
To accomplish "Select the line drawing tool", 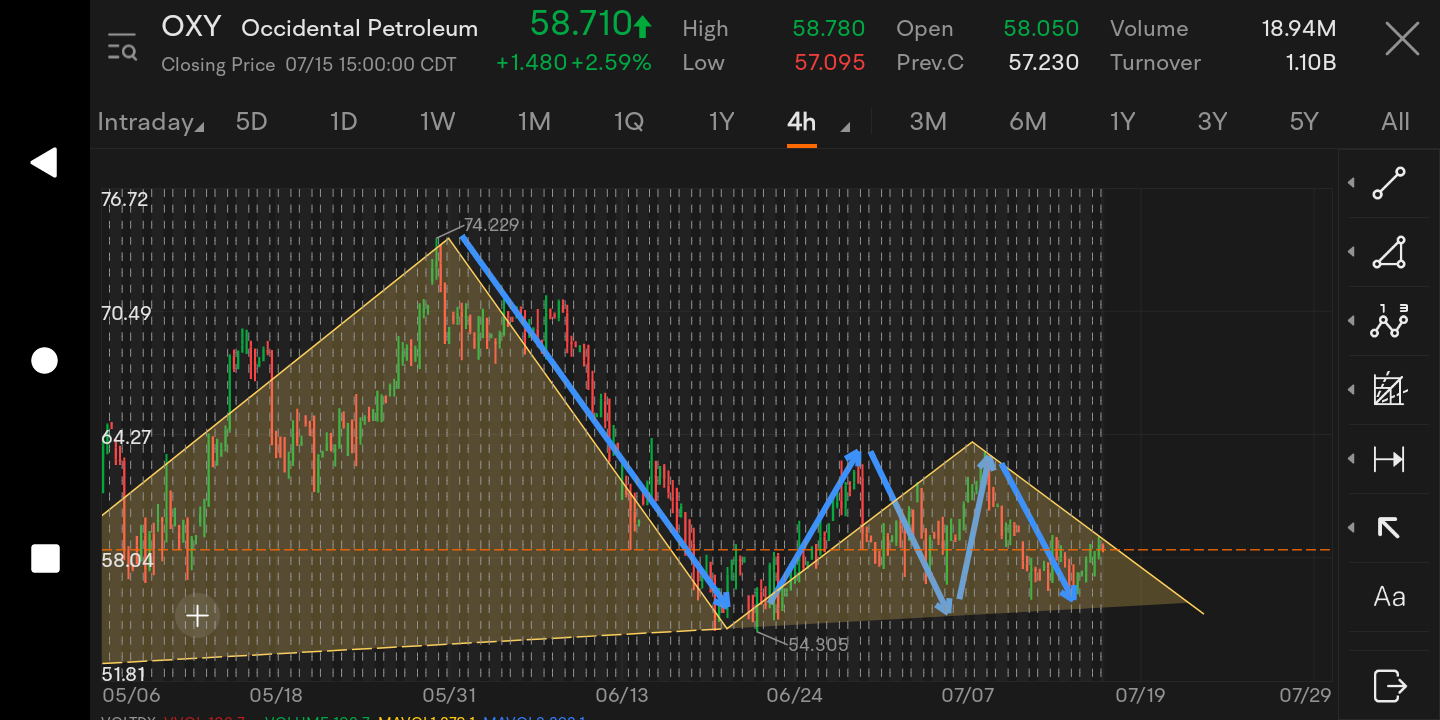I will point(1389,183).
